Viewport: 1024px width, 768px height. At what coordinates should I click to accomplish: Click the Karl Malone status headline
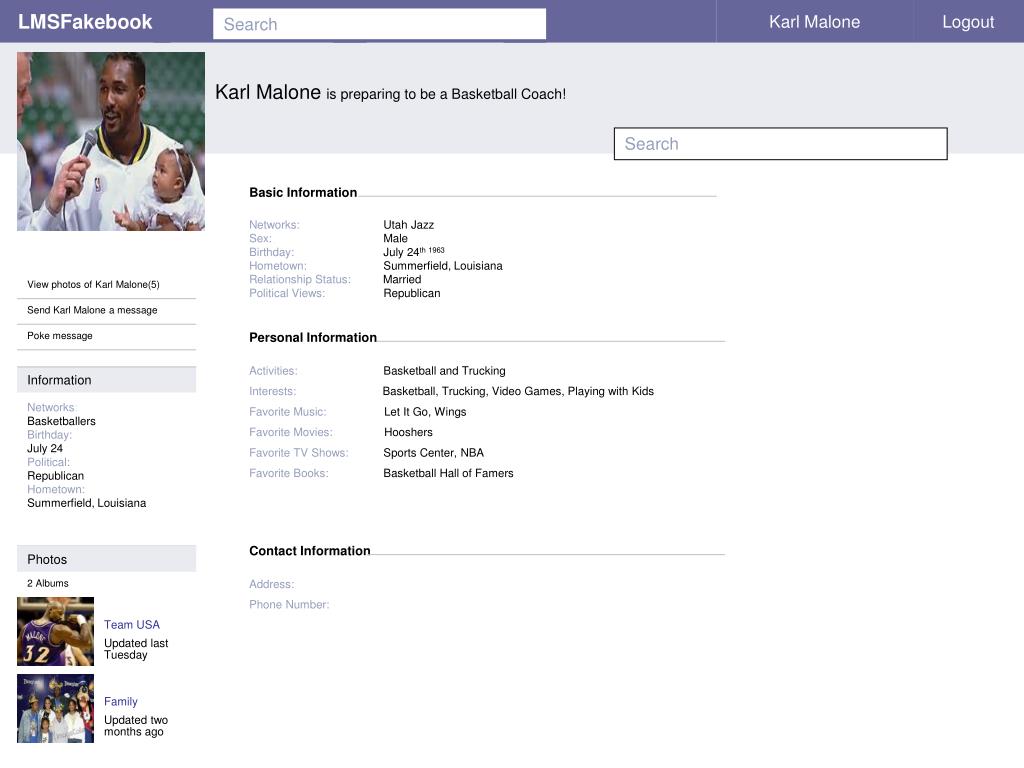(x=391, y=93)
